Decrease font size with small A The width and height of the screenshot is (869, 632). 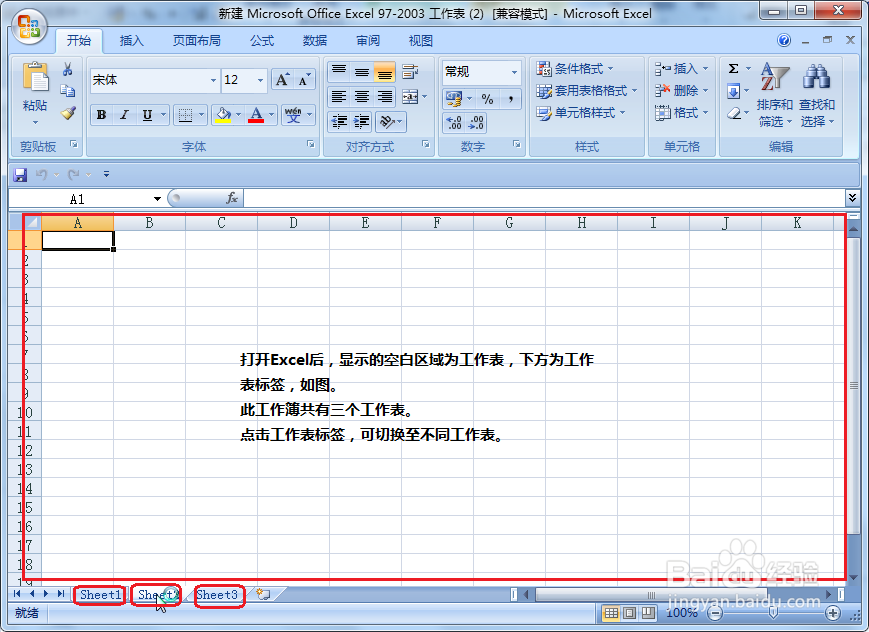click(x=304, y=80)
